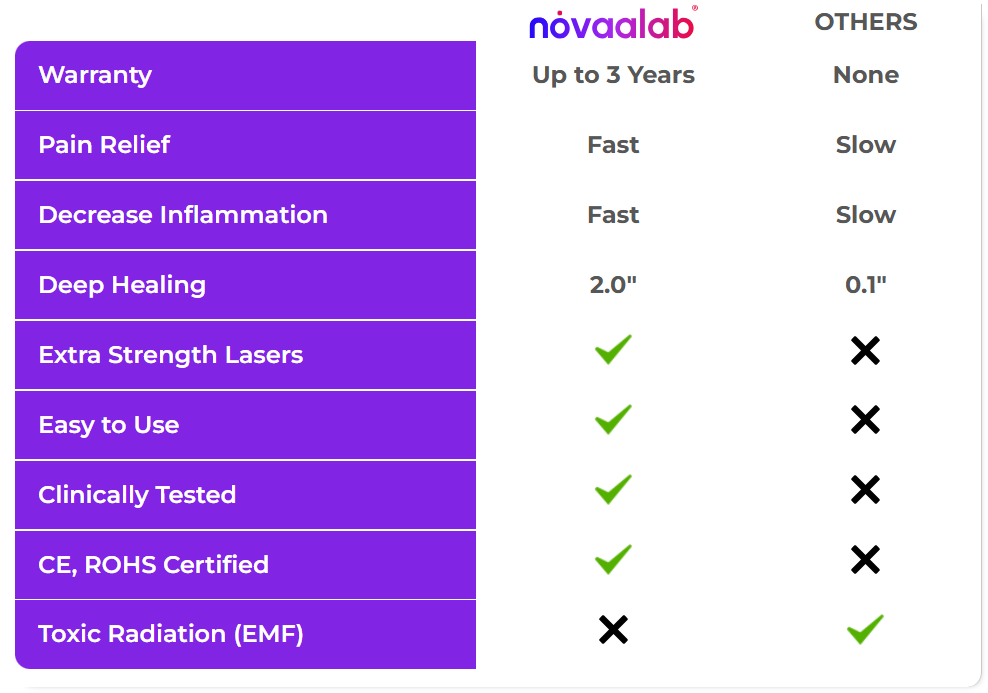Click the Others checkmark for Toxic Radiation
Image resolution: width=988 pixels, height=693 pixels.
(x=865, y=629)
